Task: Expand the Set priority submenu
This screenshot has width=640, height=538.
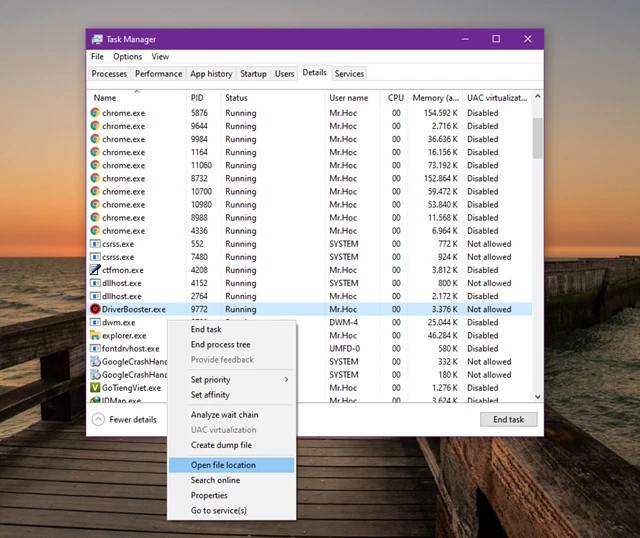Action: (240, 380)
